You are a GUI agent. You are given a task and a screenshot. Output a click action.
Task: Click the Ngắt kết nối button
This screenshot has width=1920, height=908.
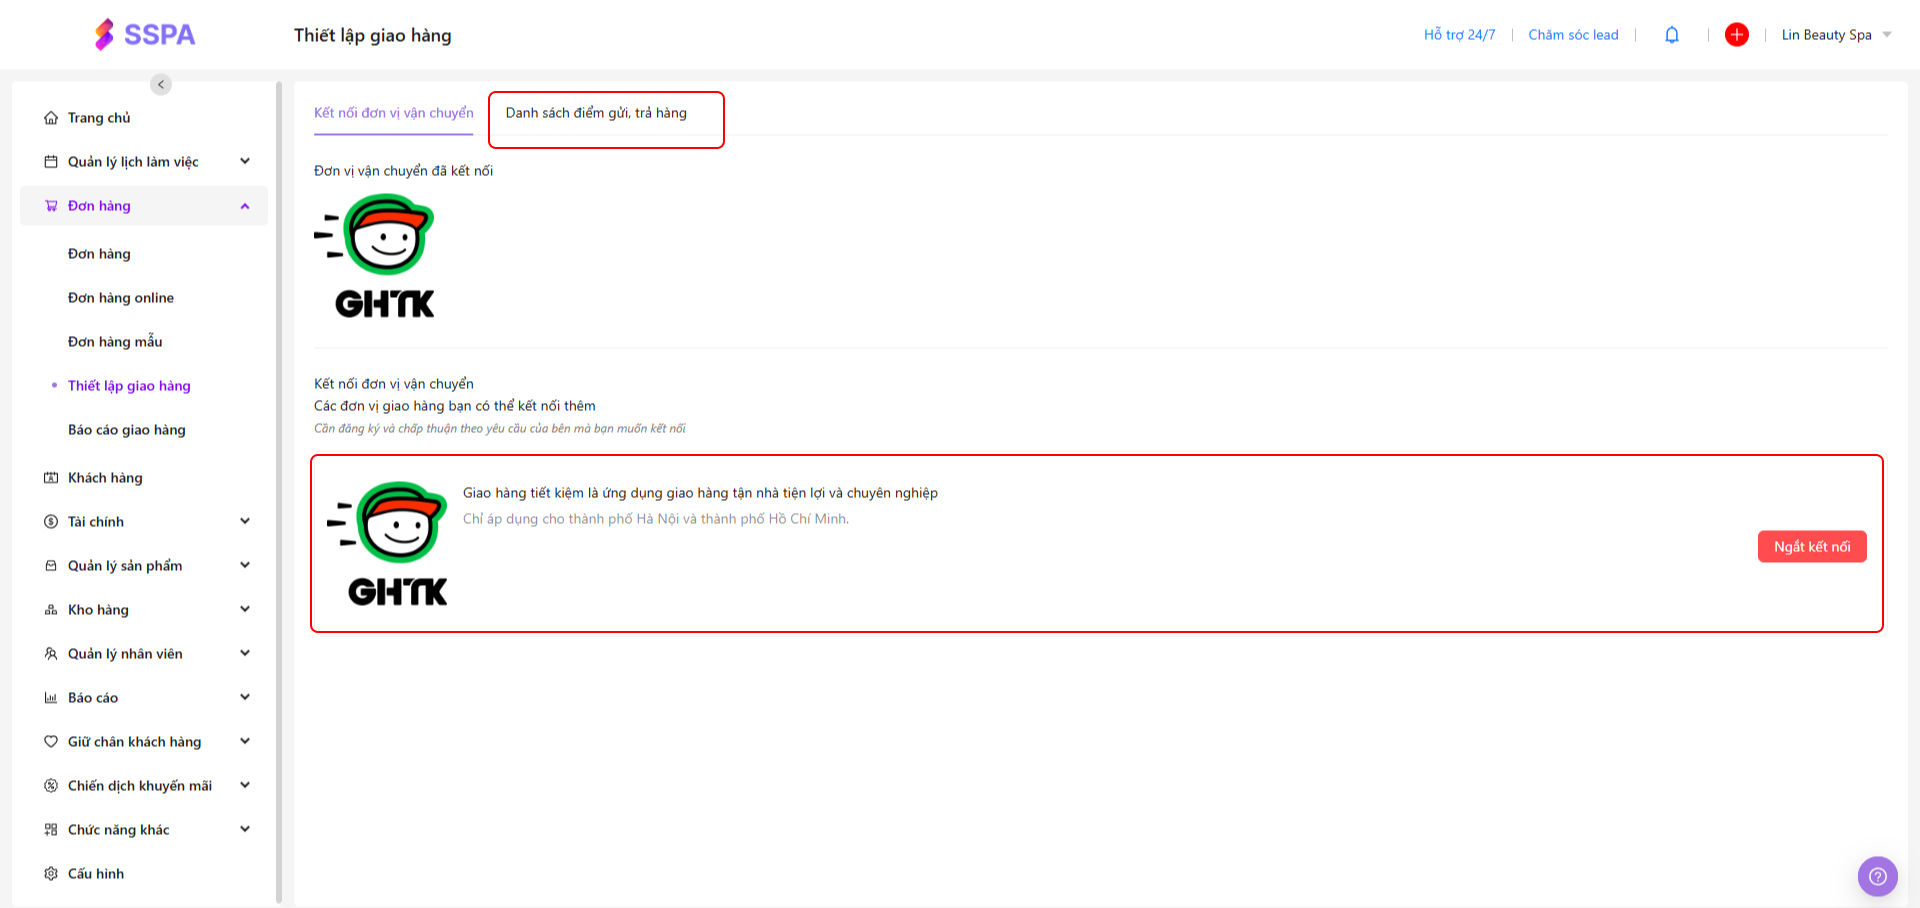point(1812,547)
